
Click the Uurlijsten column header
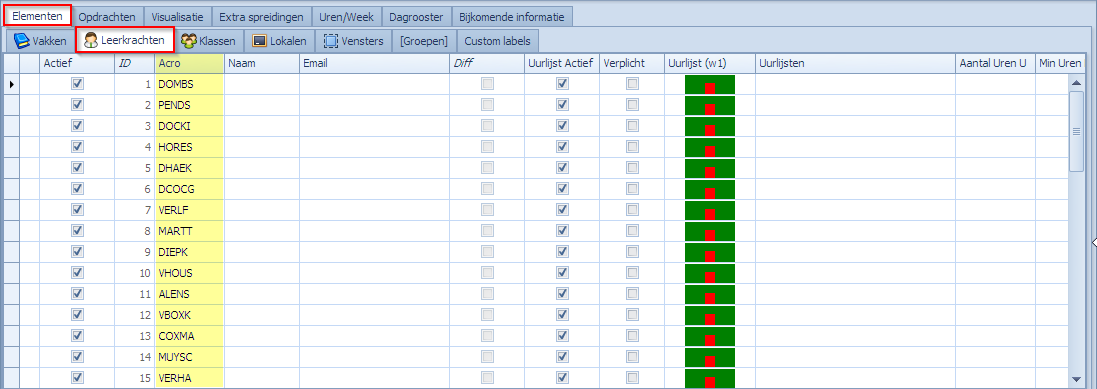tap(855, 63)
